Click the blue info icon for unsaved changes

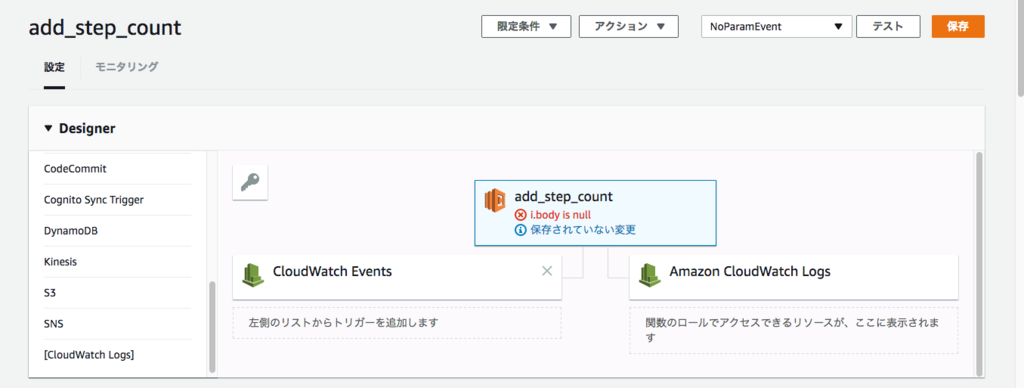[520, 230]
